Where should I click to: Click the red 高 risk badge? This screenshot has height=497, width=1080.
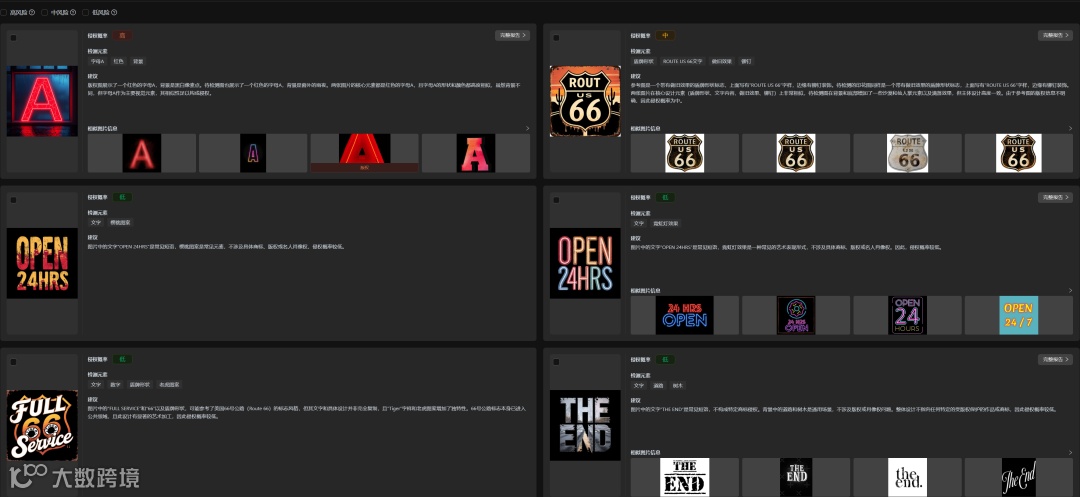pyautogui.click(x=123, y=35)
